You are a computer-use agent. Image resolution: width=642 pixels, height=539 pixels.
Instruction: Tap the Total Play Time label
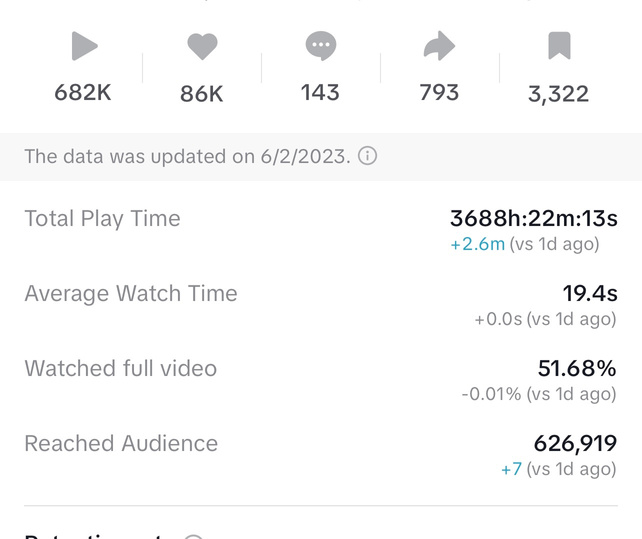pyautogui.click(x=102, y=219)
